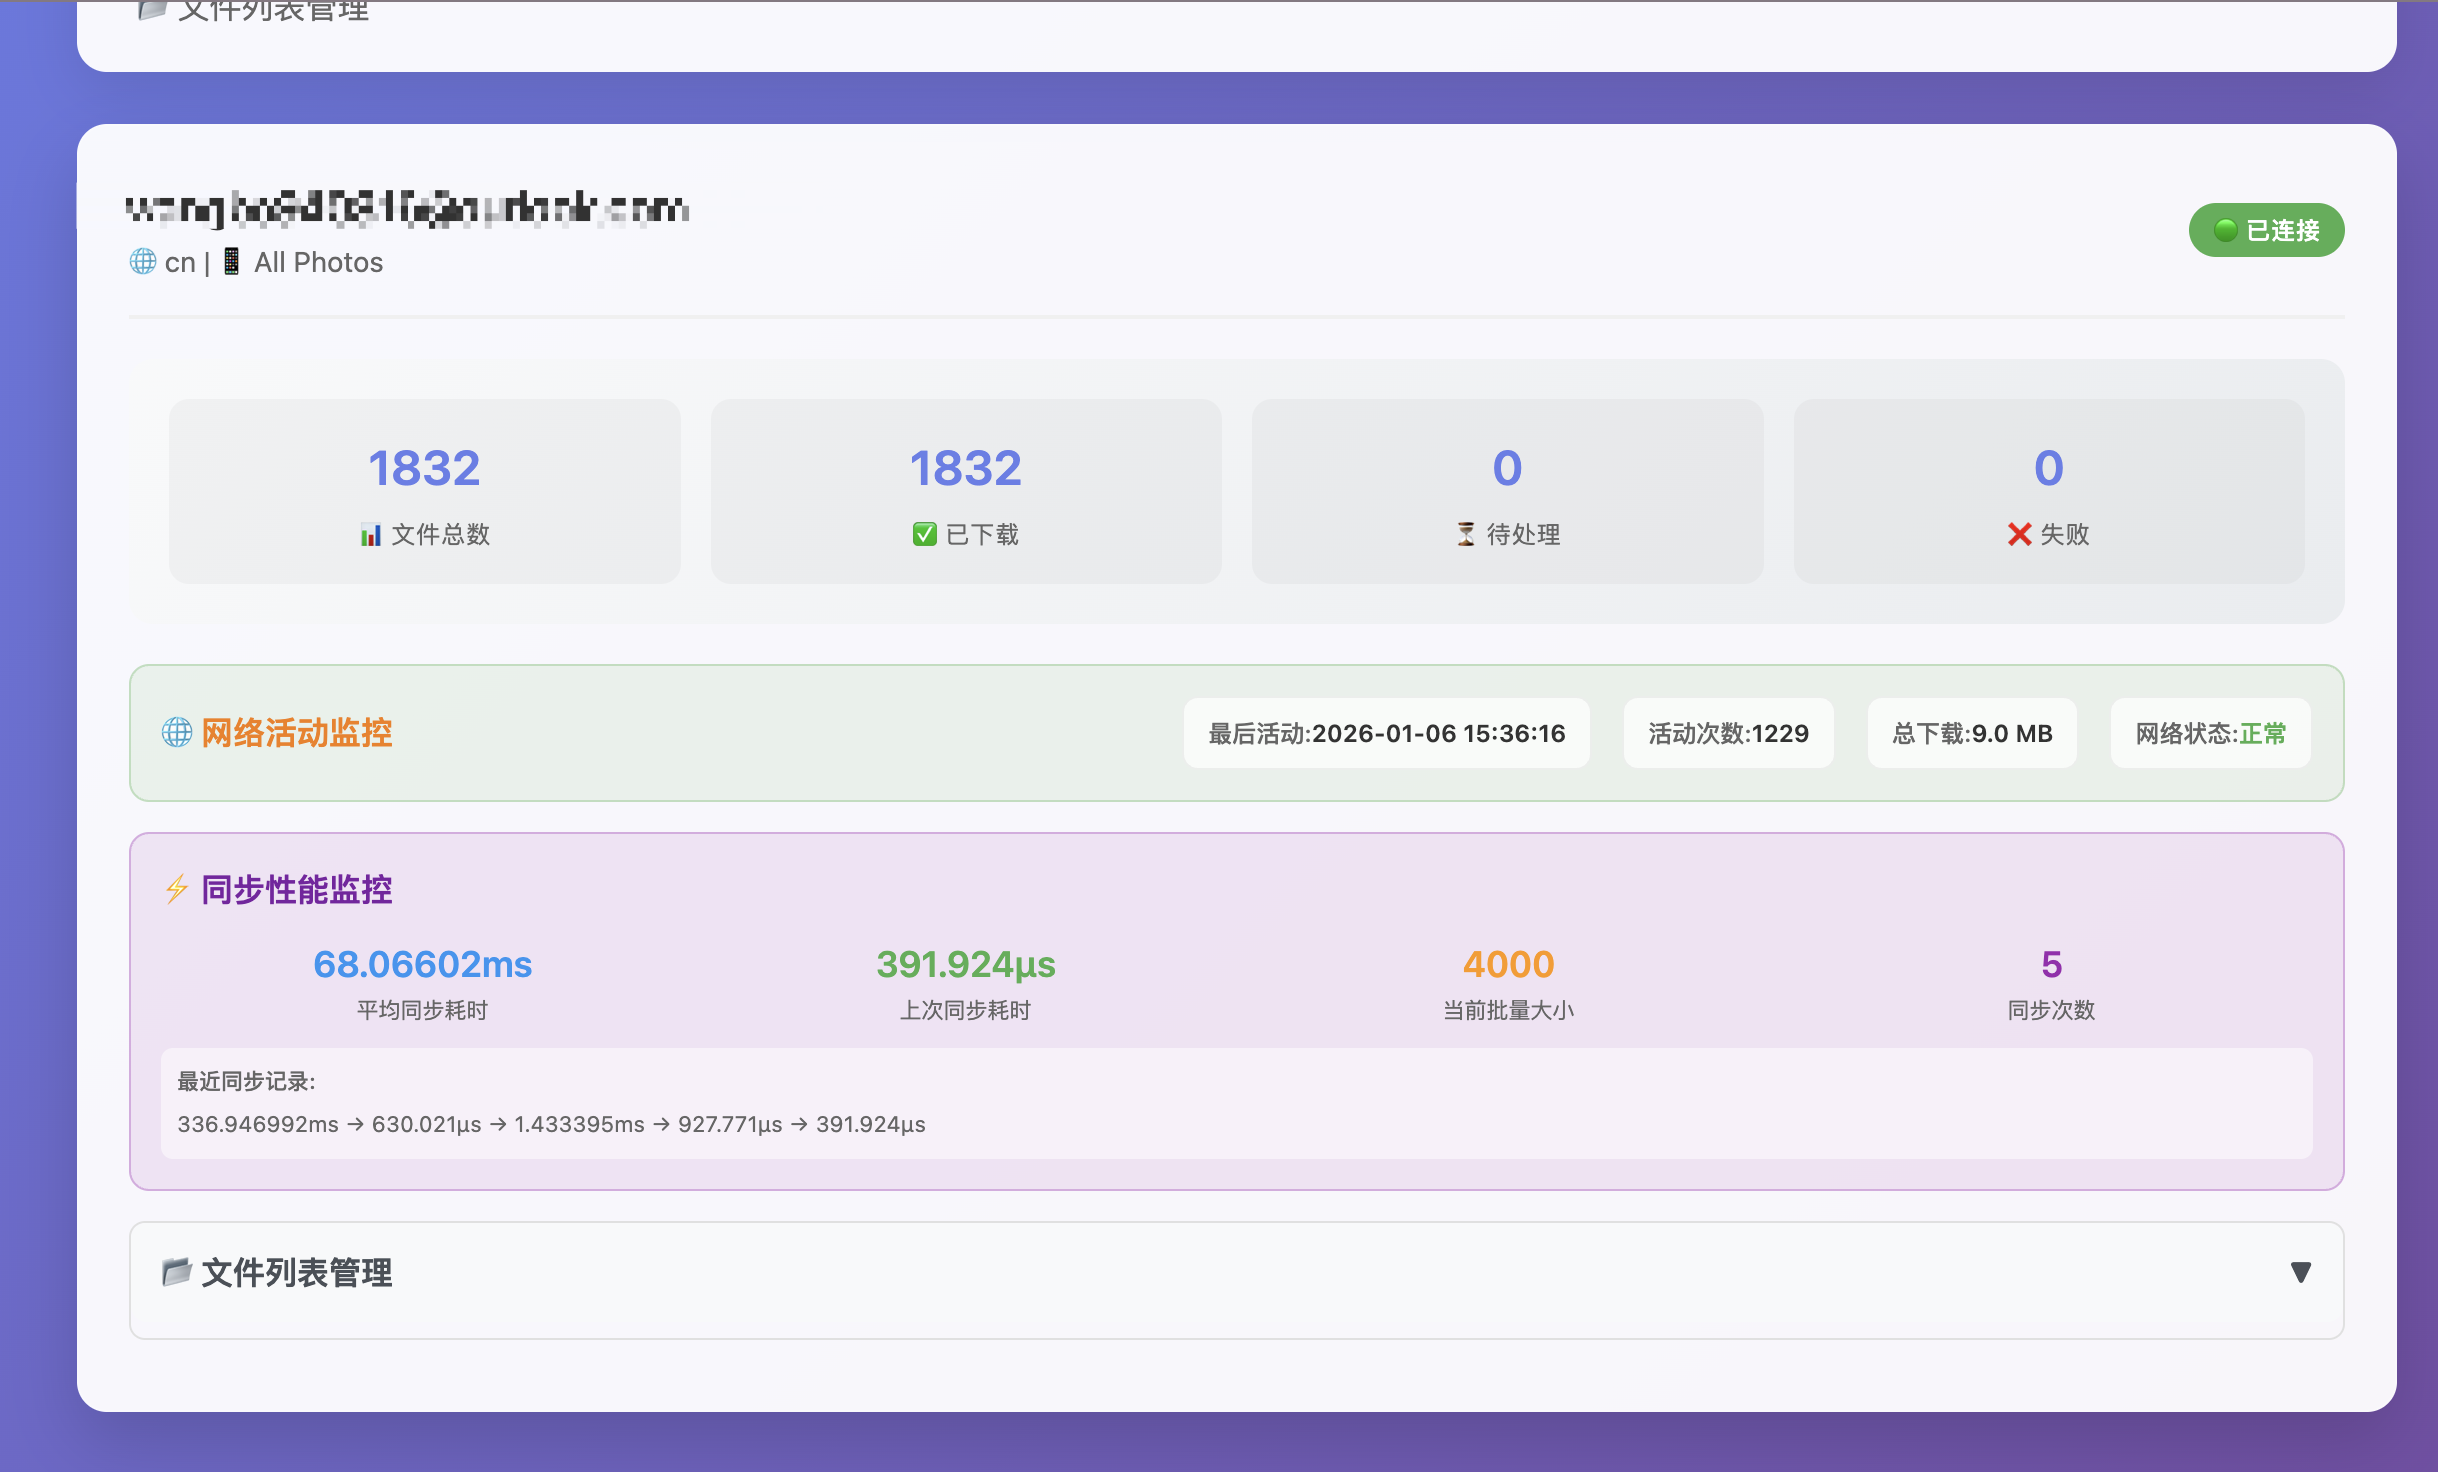
Task: Click the folder icon in 文件列表管理 section
Action: [177, 1272]
